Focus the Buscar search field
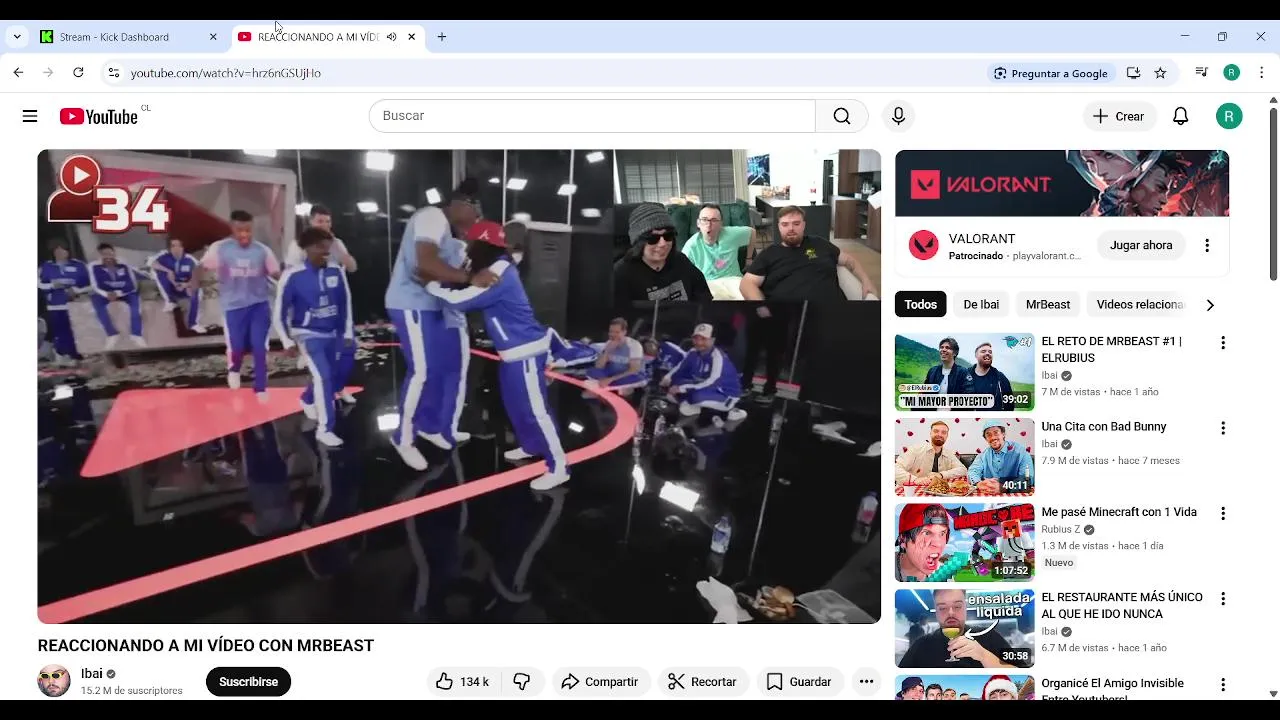 click(x=592, y=116)
